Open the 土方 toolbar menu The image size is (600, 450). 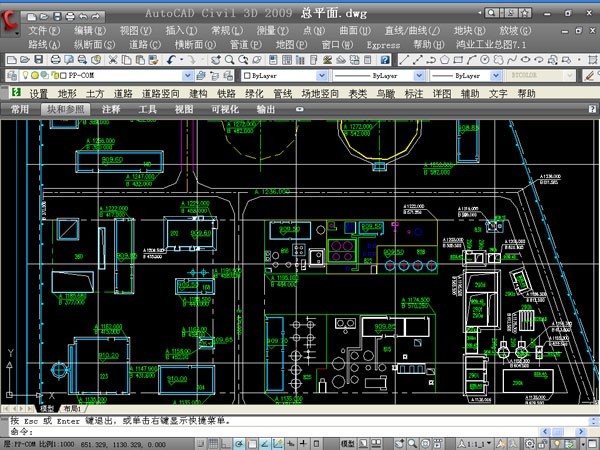coord(95,93)
